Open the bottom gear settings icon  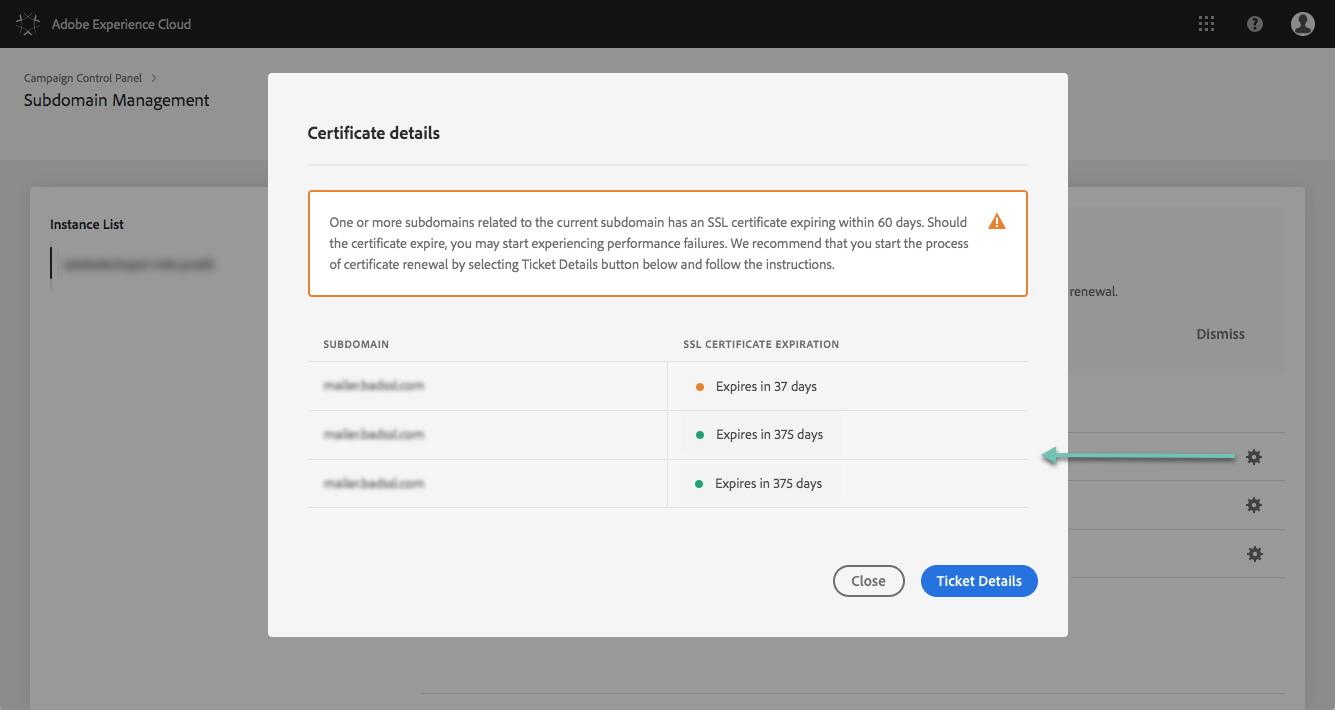(x=1254, y=554)
